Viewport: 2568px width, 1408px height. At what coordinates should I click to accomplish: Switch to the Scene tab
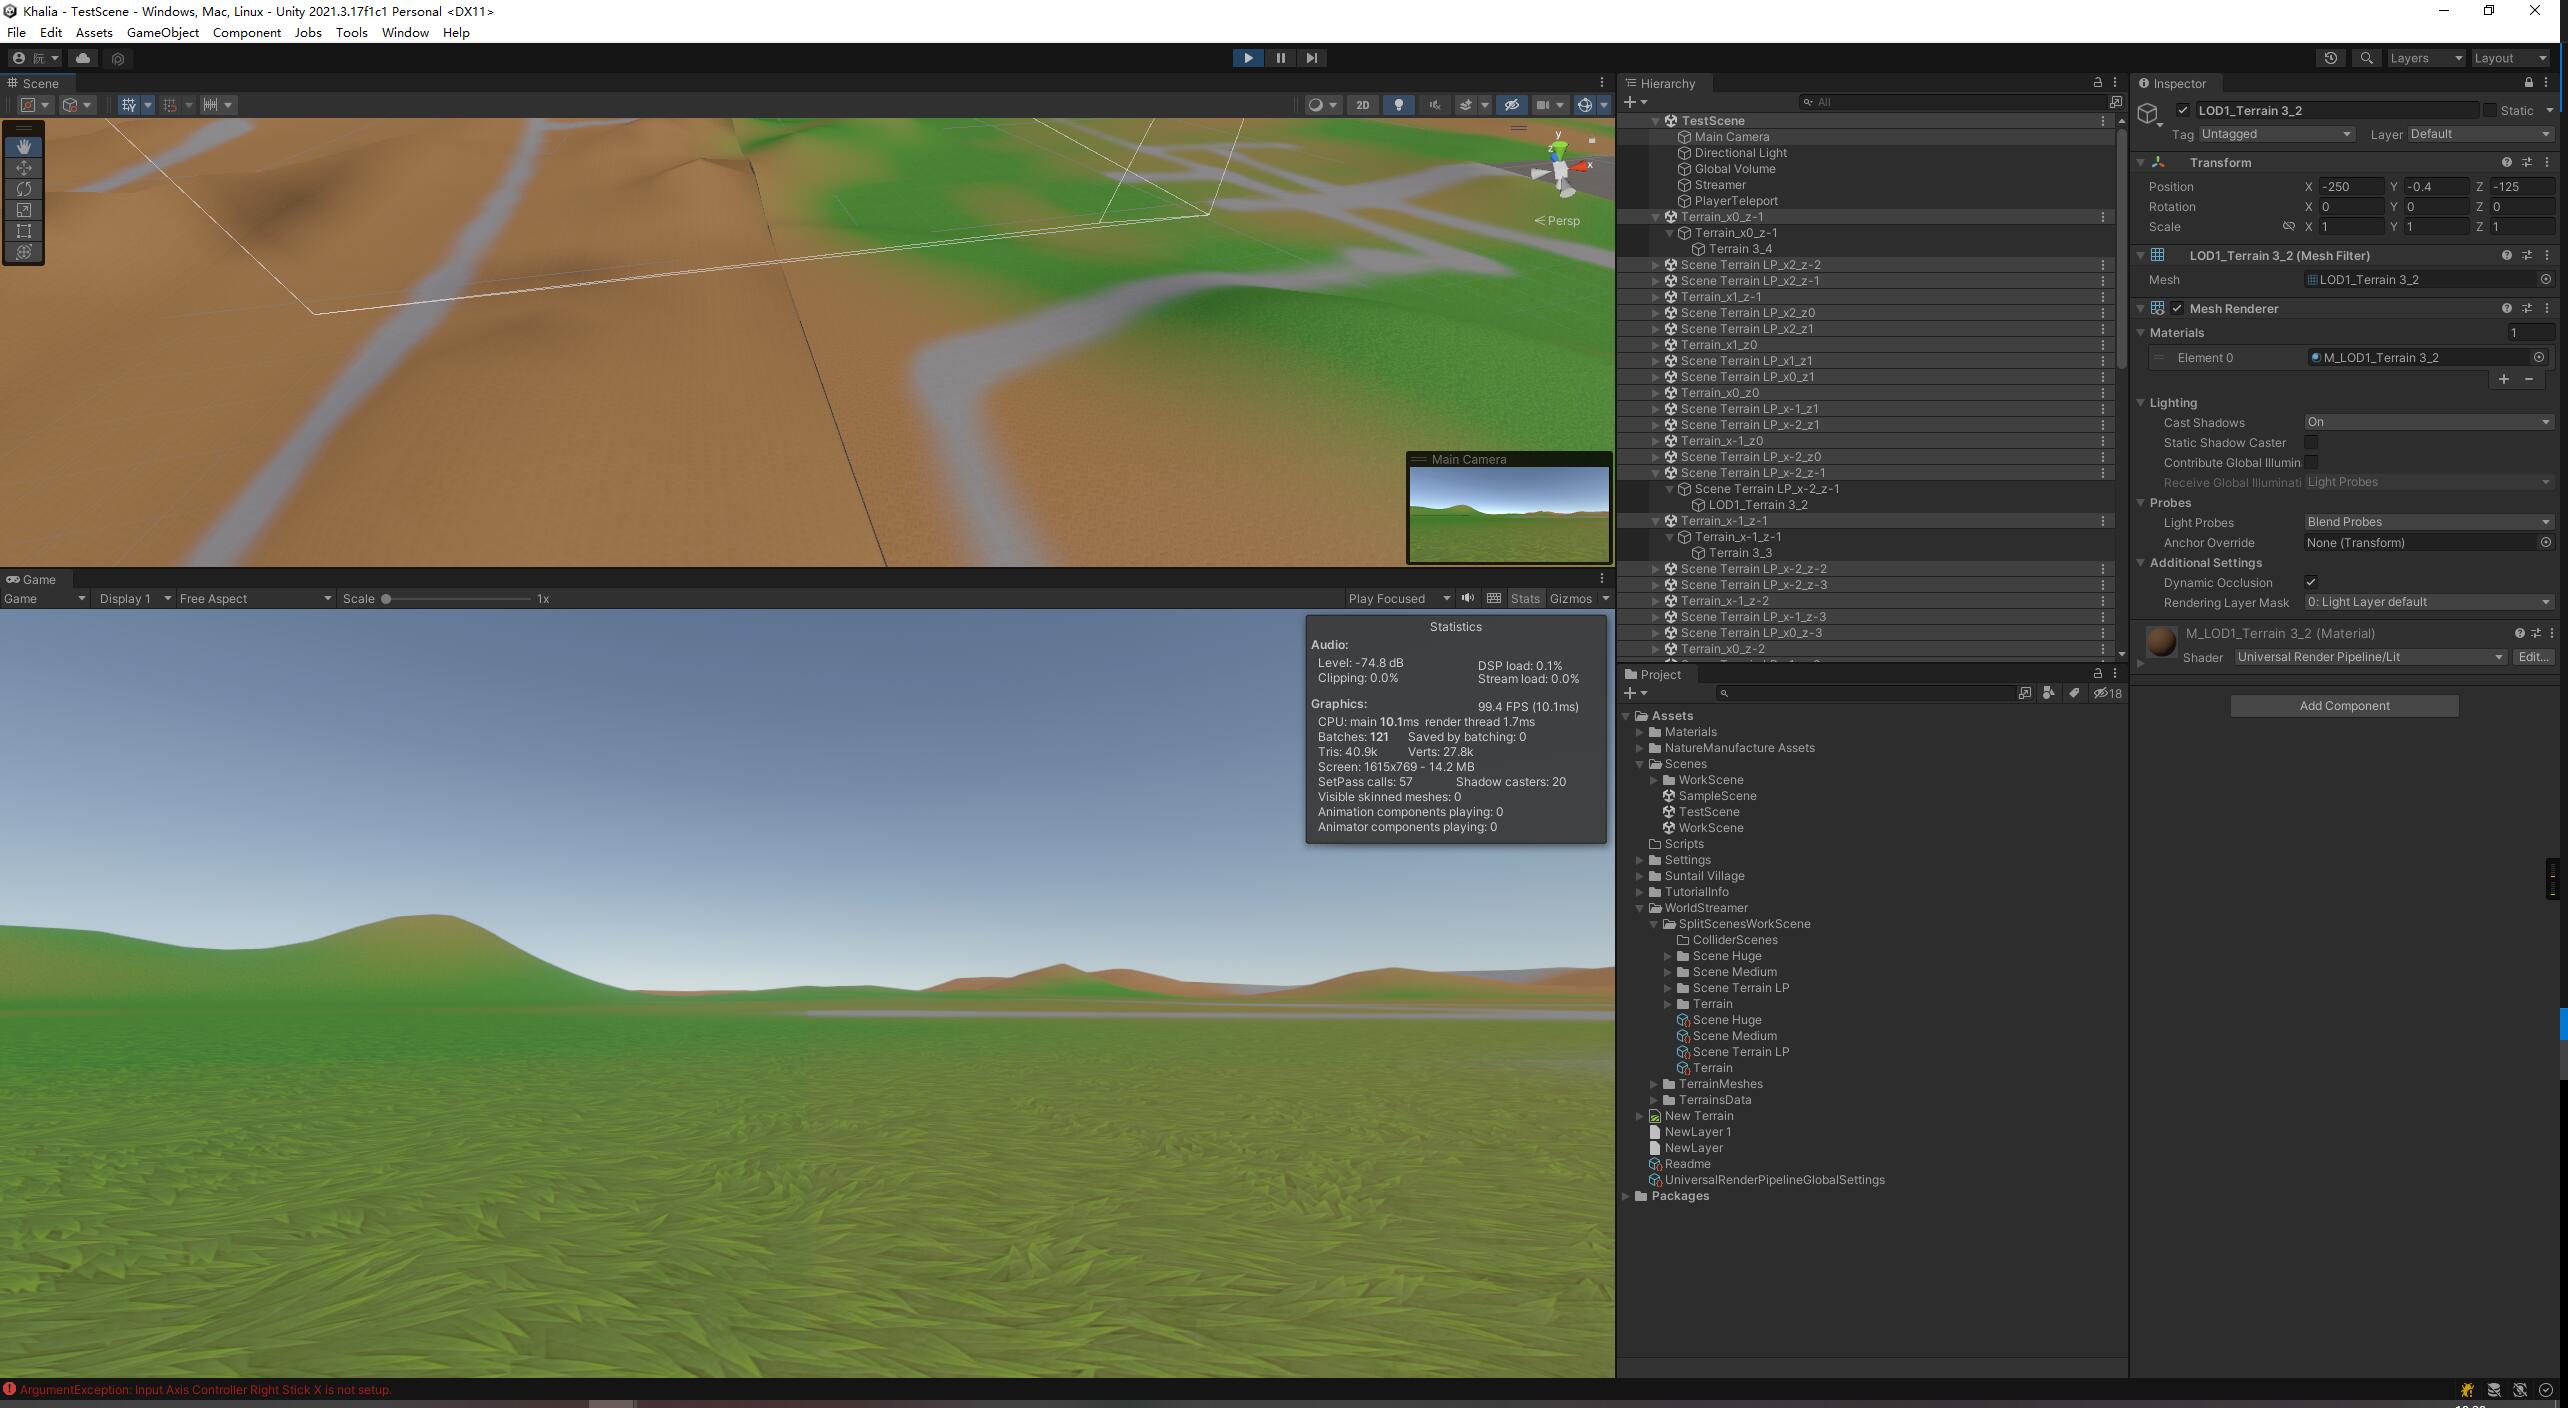click(34, 83)
